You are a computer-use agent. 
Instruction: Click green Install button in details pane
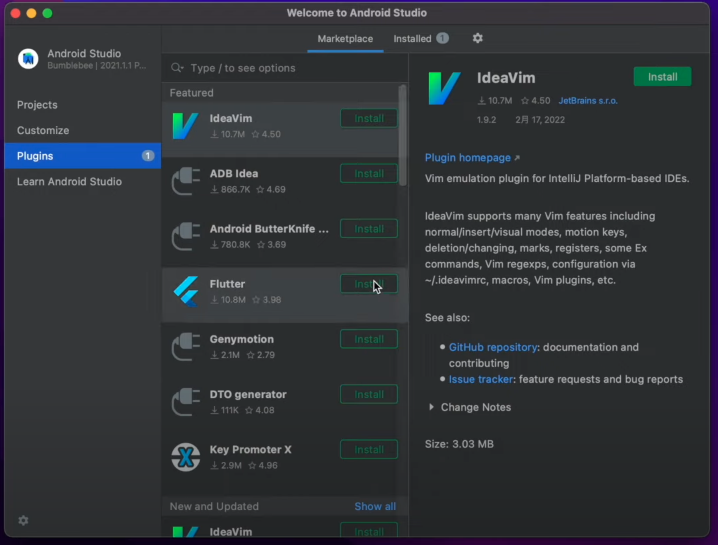662,77
